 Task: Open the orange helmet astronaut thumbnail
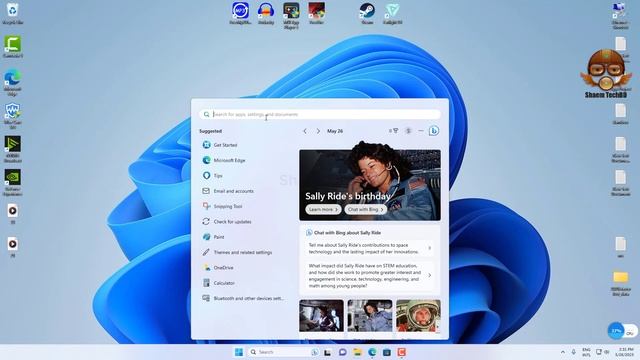click(x=418, y=316)
